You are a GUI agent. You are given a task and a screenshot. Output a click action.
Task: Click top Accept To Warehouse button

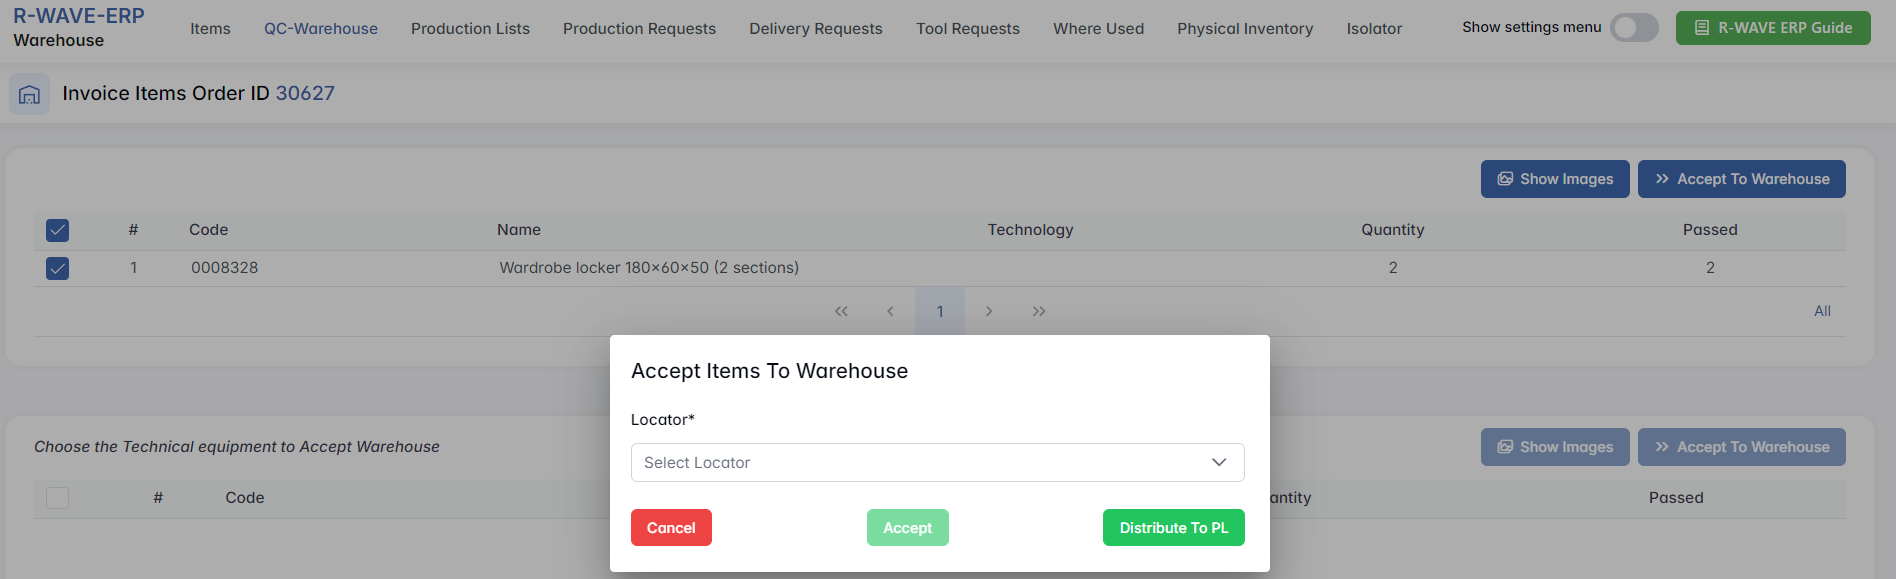point(1741,179)
